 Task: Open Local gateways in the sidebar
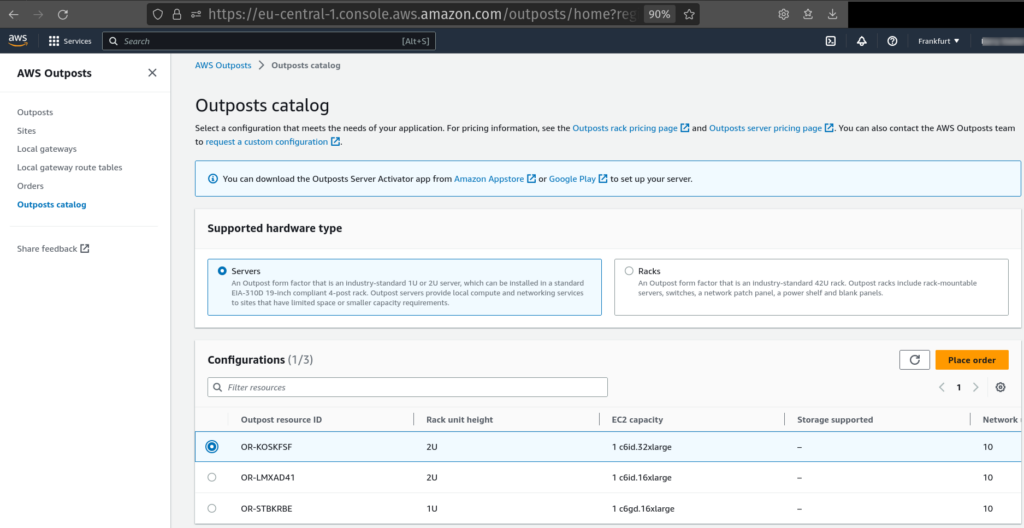coord(47,149)
